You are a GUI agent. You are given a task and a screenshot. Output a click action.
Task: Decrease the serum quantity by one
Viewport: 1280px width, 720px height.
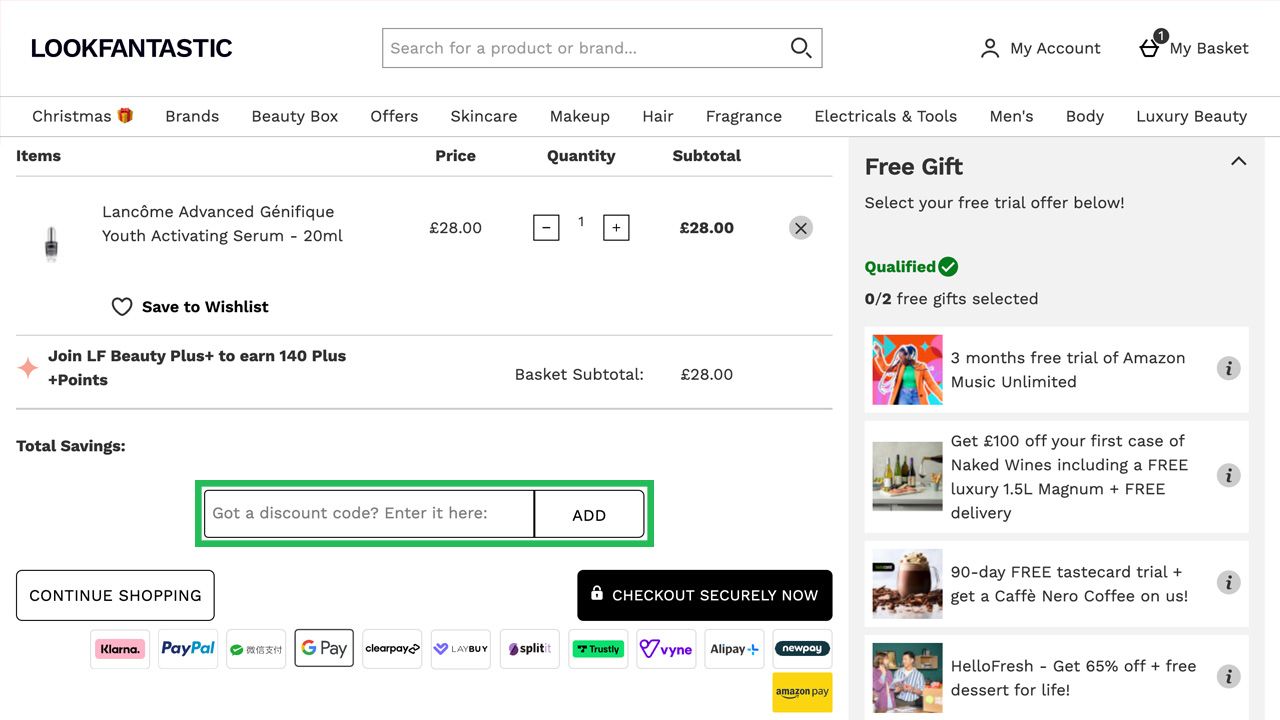(x=546, y=228)
